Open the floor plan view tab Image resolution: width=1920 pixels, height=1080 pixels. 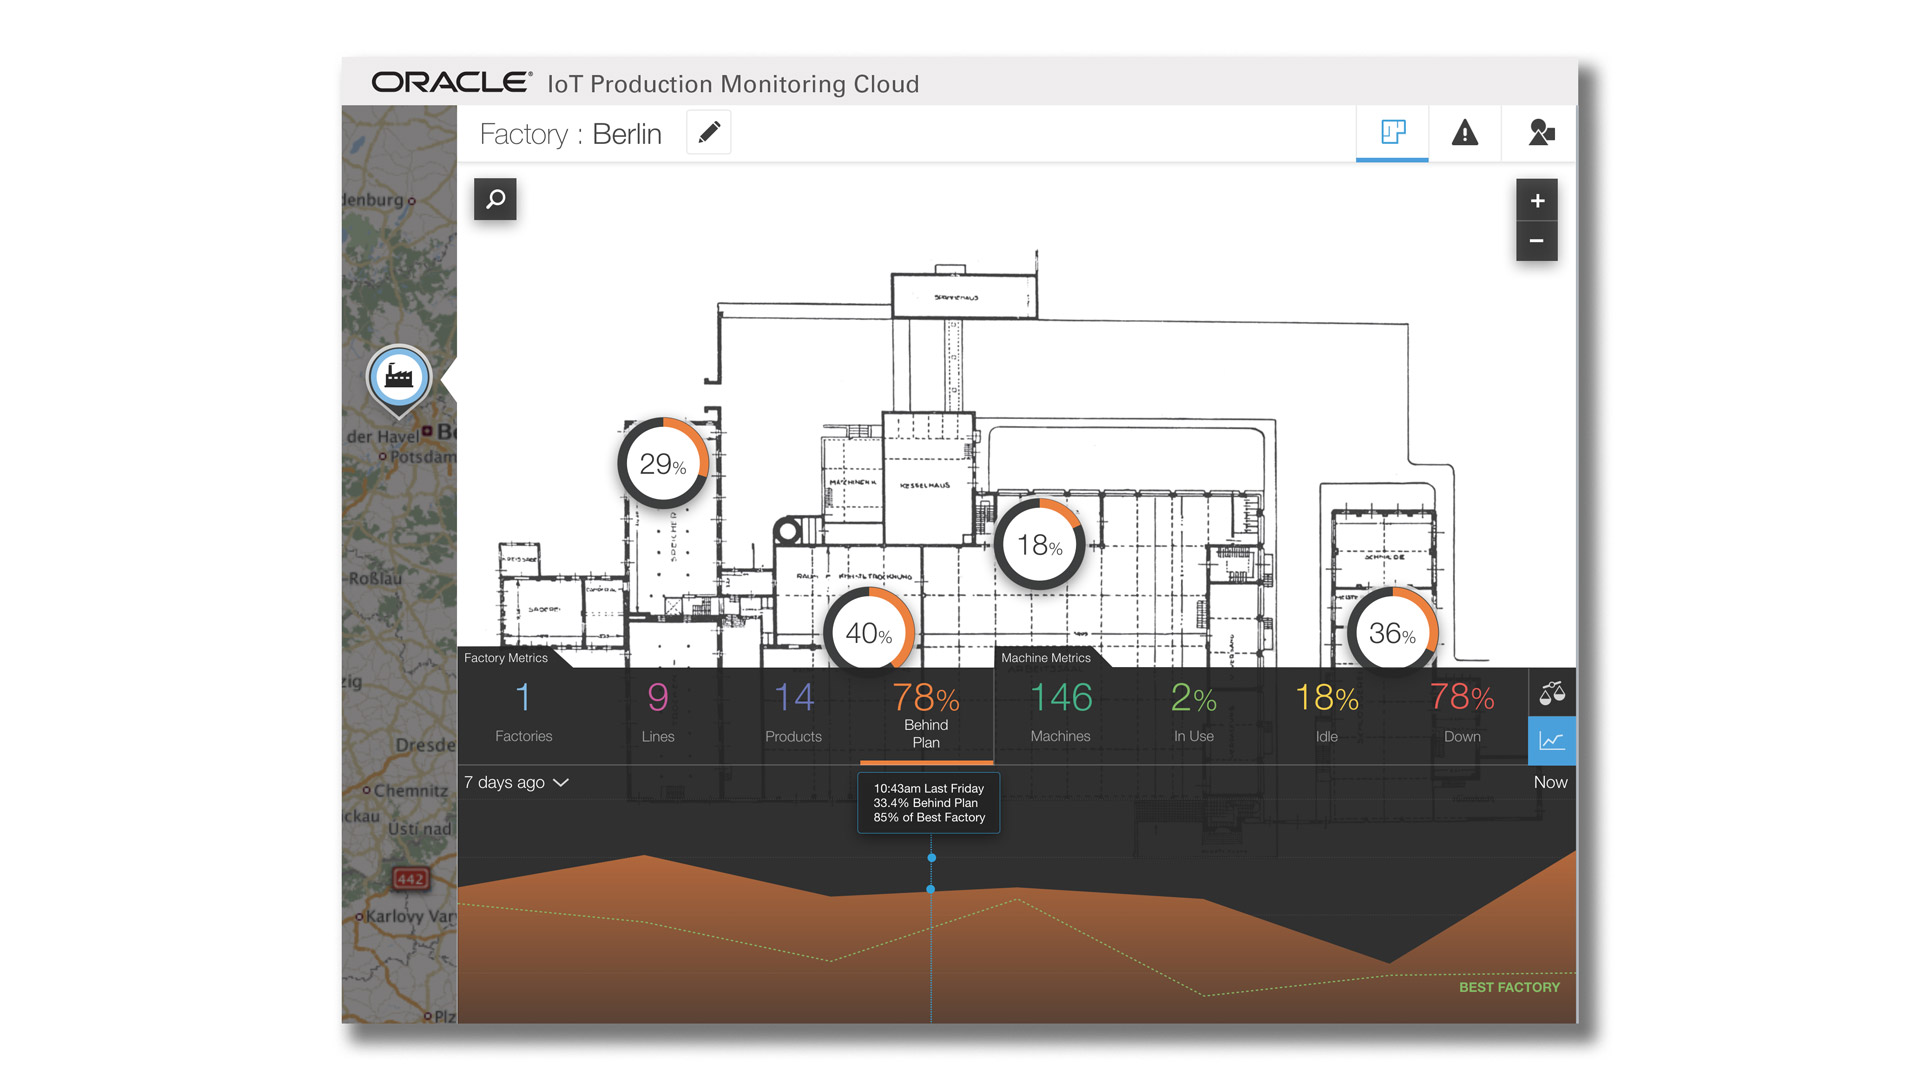tap(1392, 132)
